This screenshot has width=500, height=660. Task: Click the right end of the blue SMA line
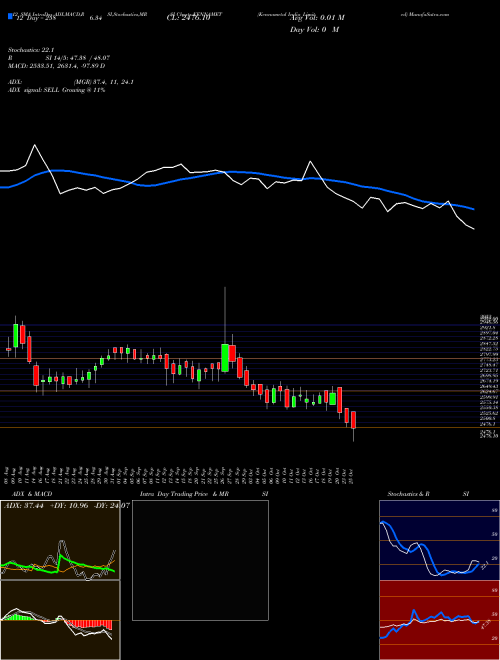(473, 208)
